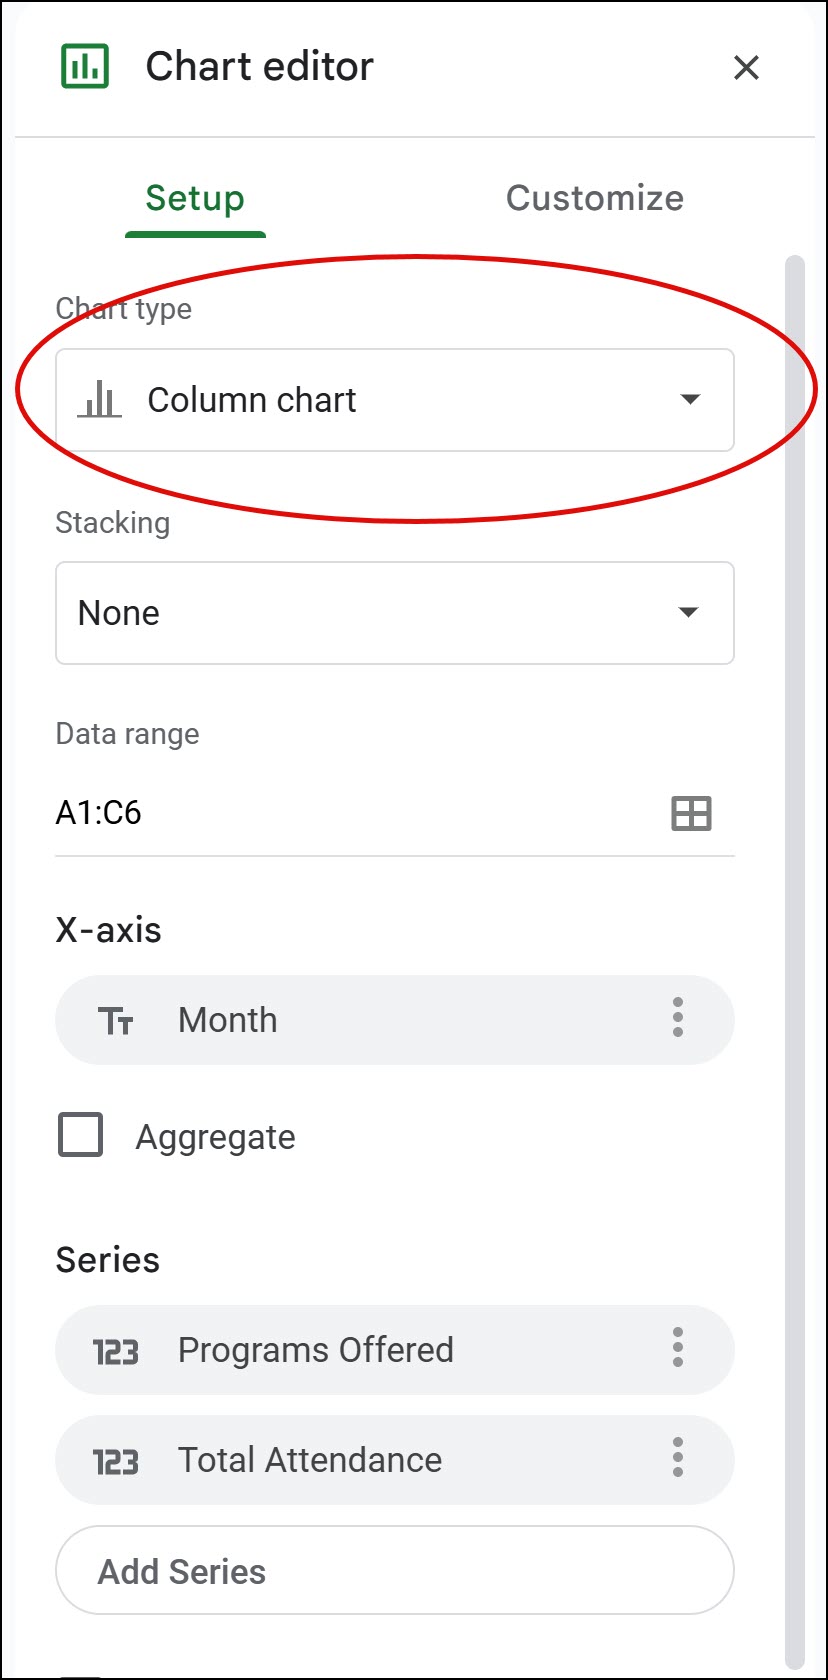Click the green Chart editor logo icon
Screen dimensions: 828x1680
[x=85, y=67]
